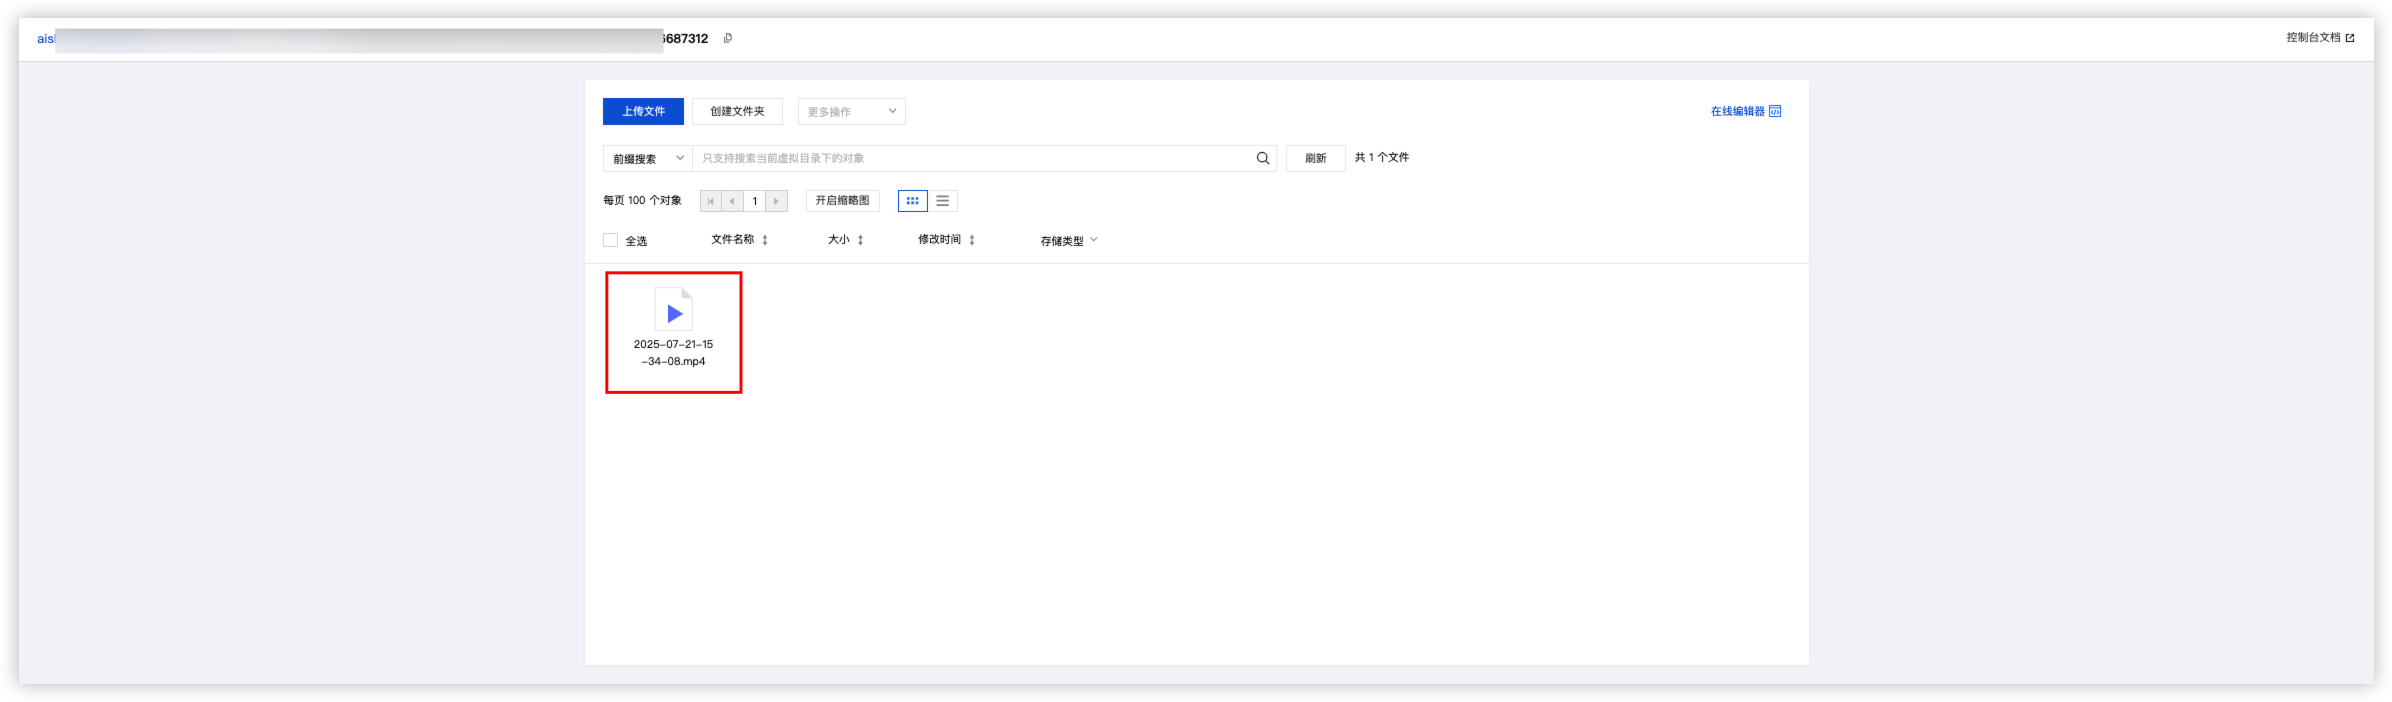Open the 控制台文档 link
The width and height of the screenshot is (2392, 702).
[x=2320, y=38]
